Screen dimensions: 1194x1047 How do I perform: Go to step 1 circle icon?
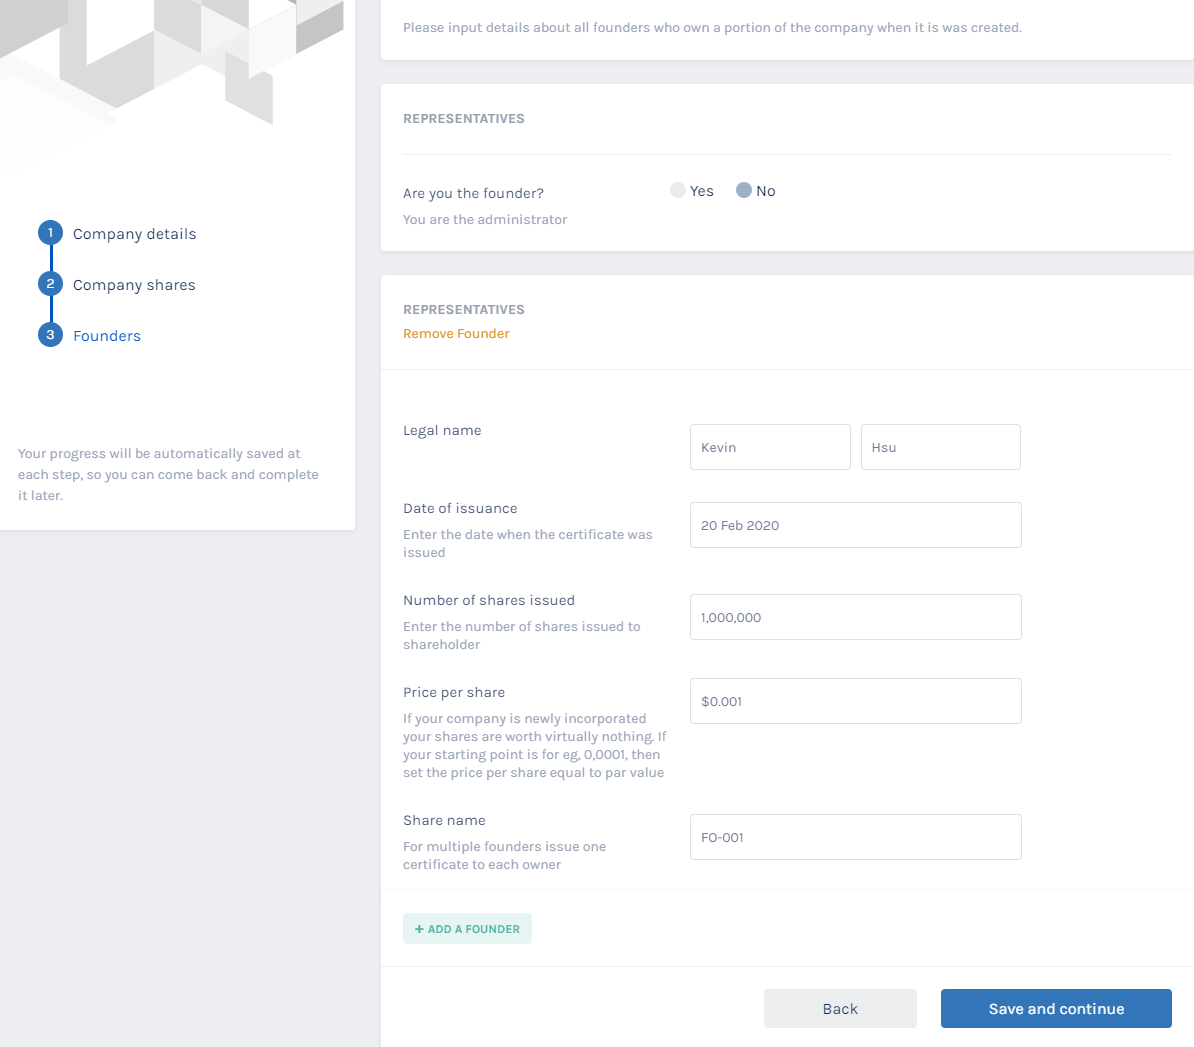[x=50, y=233]
